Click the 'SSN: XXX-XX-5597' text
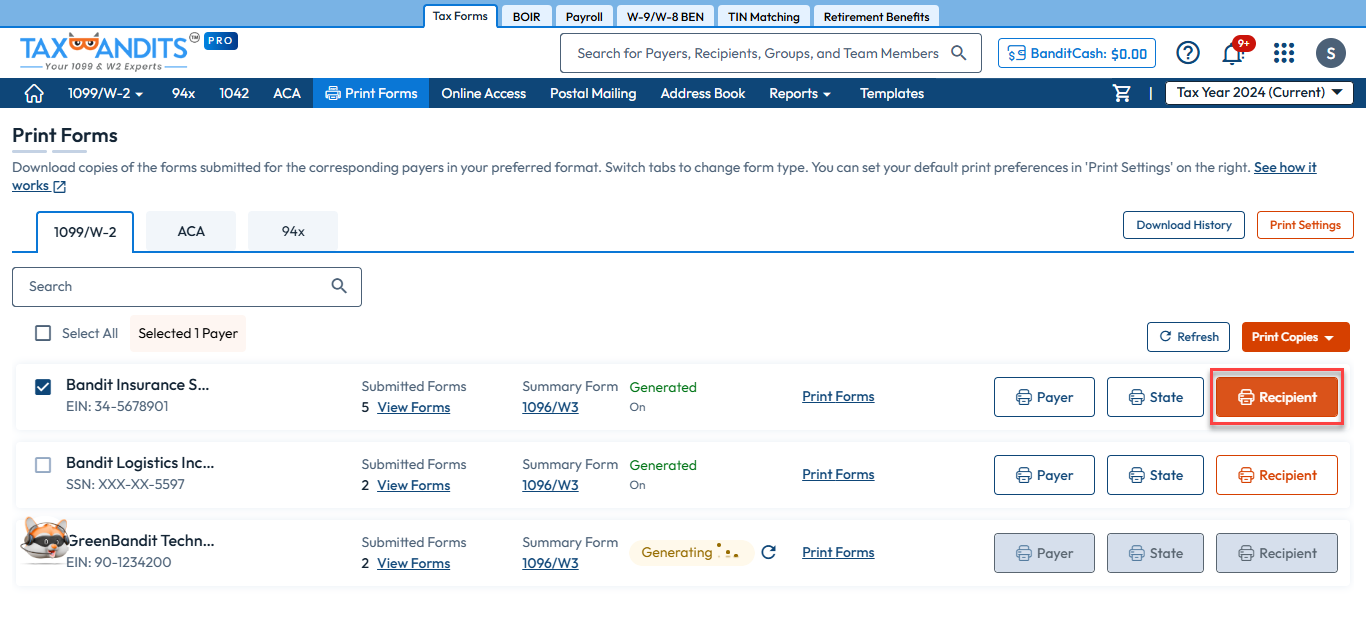This screenshot has width=1366, height=641. [125, 485]
